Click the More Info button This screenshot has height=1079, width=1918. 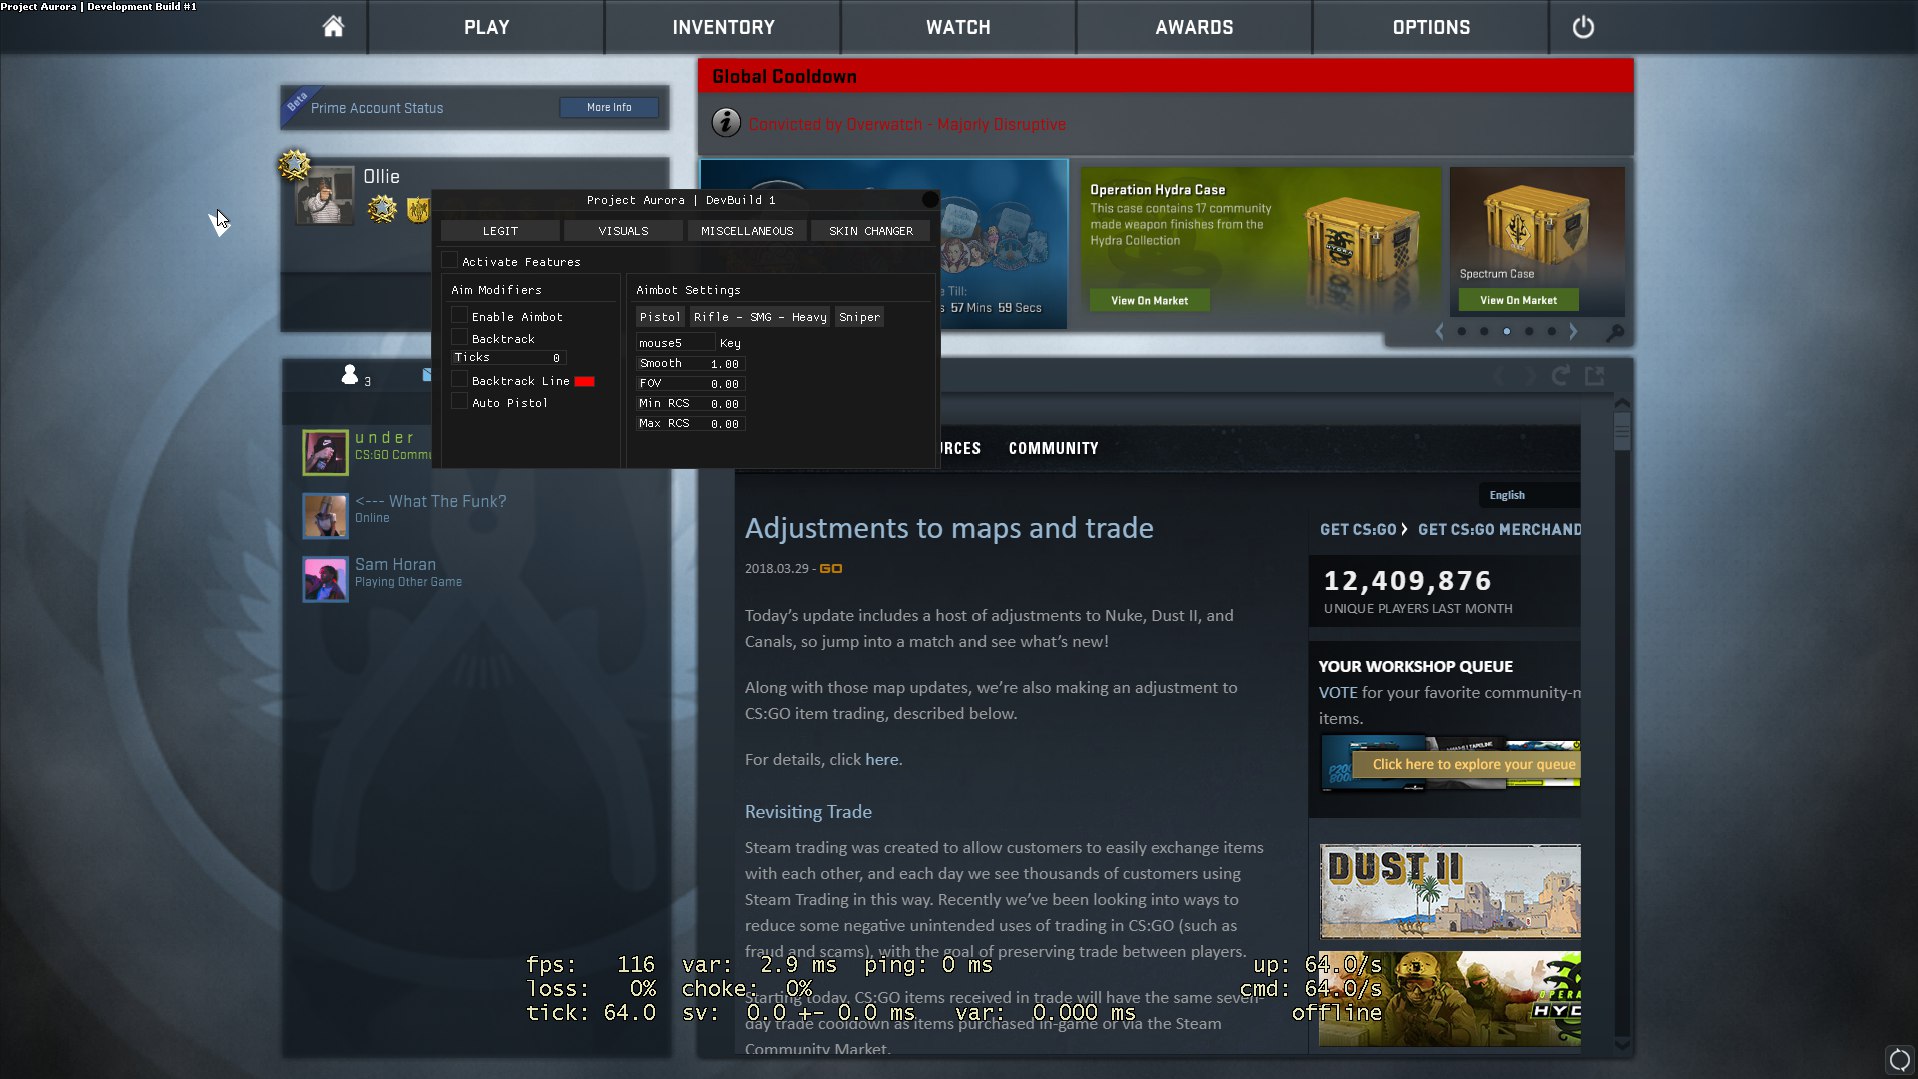pyautogui.click(x=609, y=107)
